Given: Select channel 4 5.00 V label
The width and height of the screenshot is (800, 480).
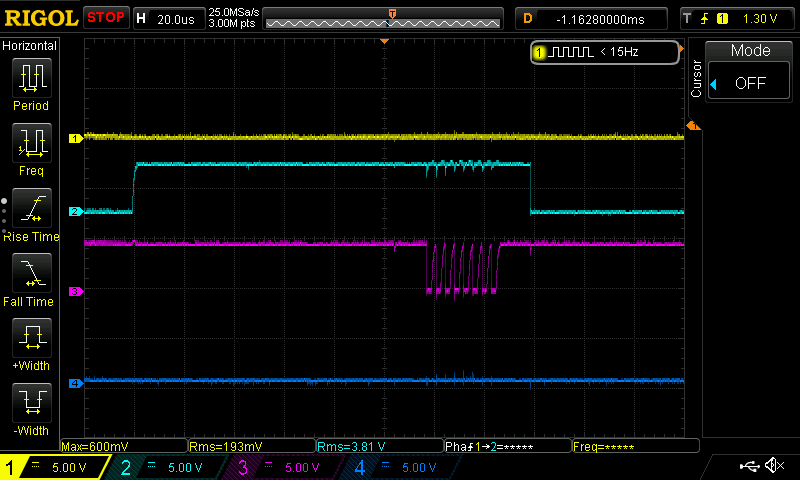Looking at the screenshot, I should point(419,467).
